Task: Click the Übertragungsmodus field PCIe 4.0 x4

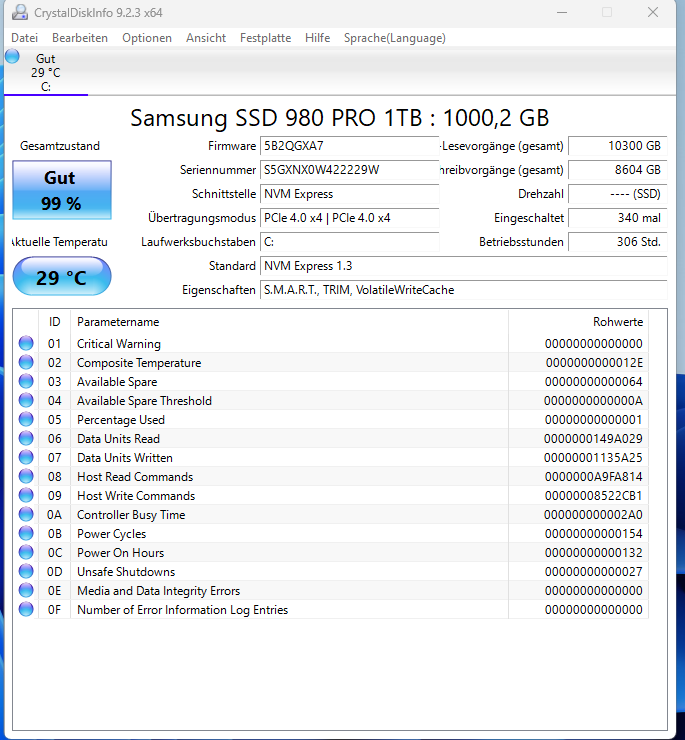Action: [x=349, y=218]
